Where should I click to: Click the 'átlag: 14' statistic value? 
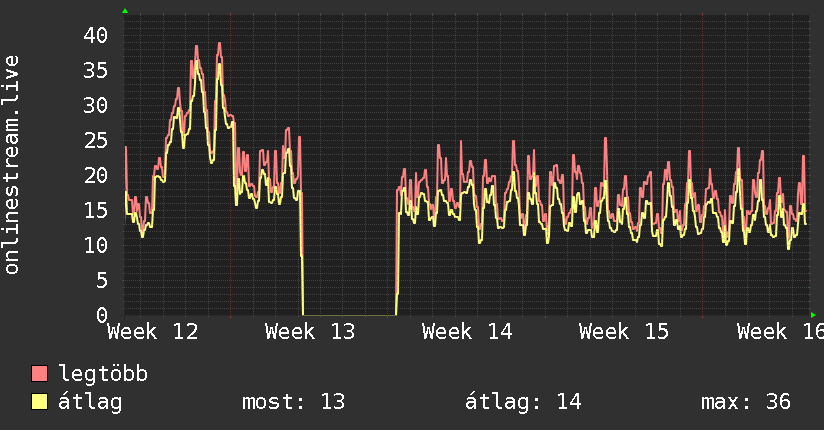[x=523, y=402]
